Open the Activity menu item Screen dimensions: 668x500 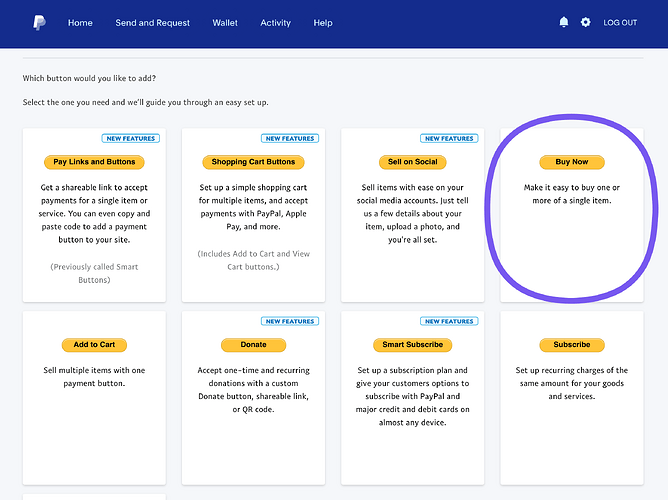276,23
